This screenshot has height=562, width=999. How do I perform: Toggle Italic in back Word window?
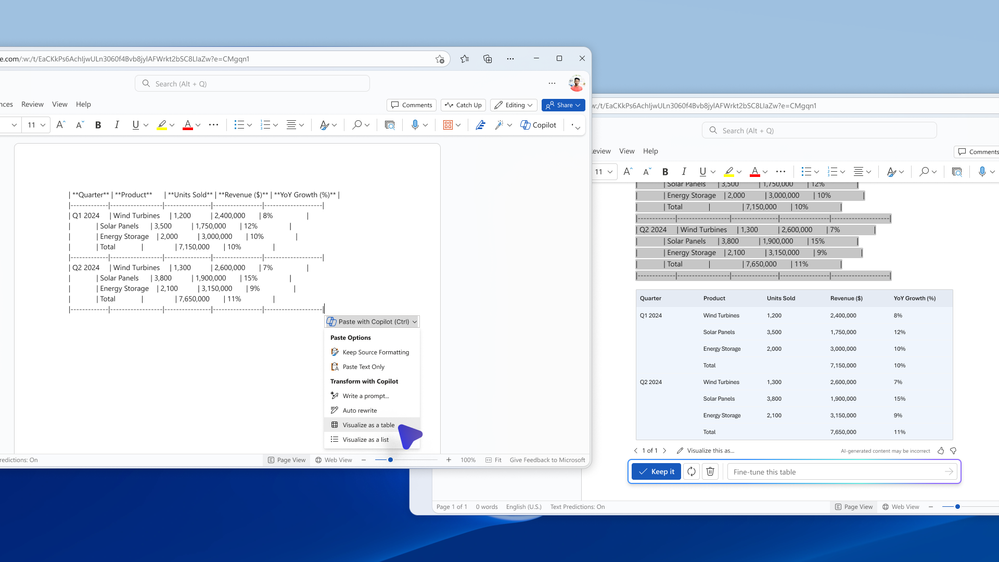point(684,171)
